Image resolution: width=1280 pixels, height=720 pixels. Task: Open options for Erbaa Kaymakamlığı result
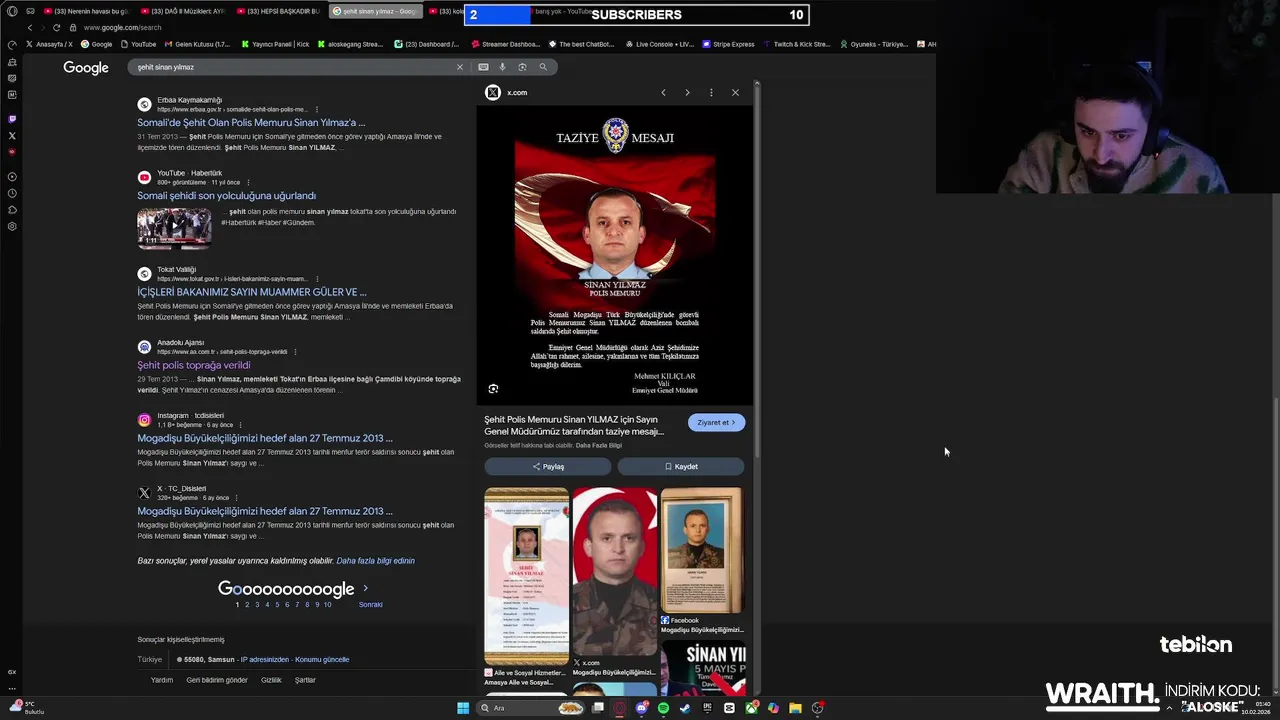(x=317, y=109)
